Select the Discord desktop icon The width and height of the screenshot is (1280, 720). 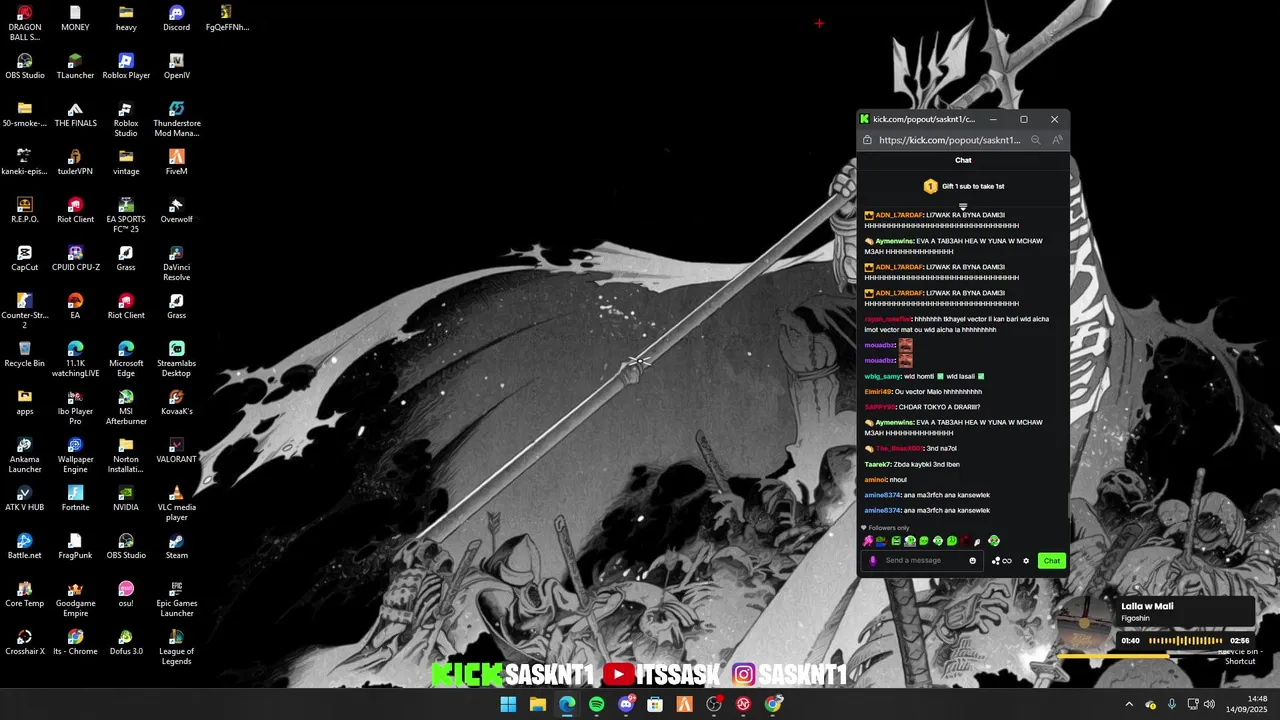point(176,19)
